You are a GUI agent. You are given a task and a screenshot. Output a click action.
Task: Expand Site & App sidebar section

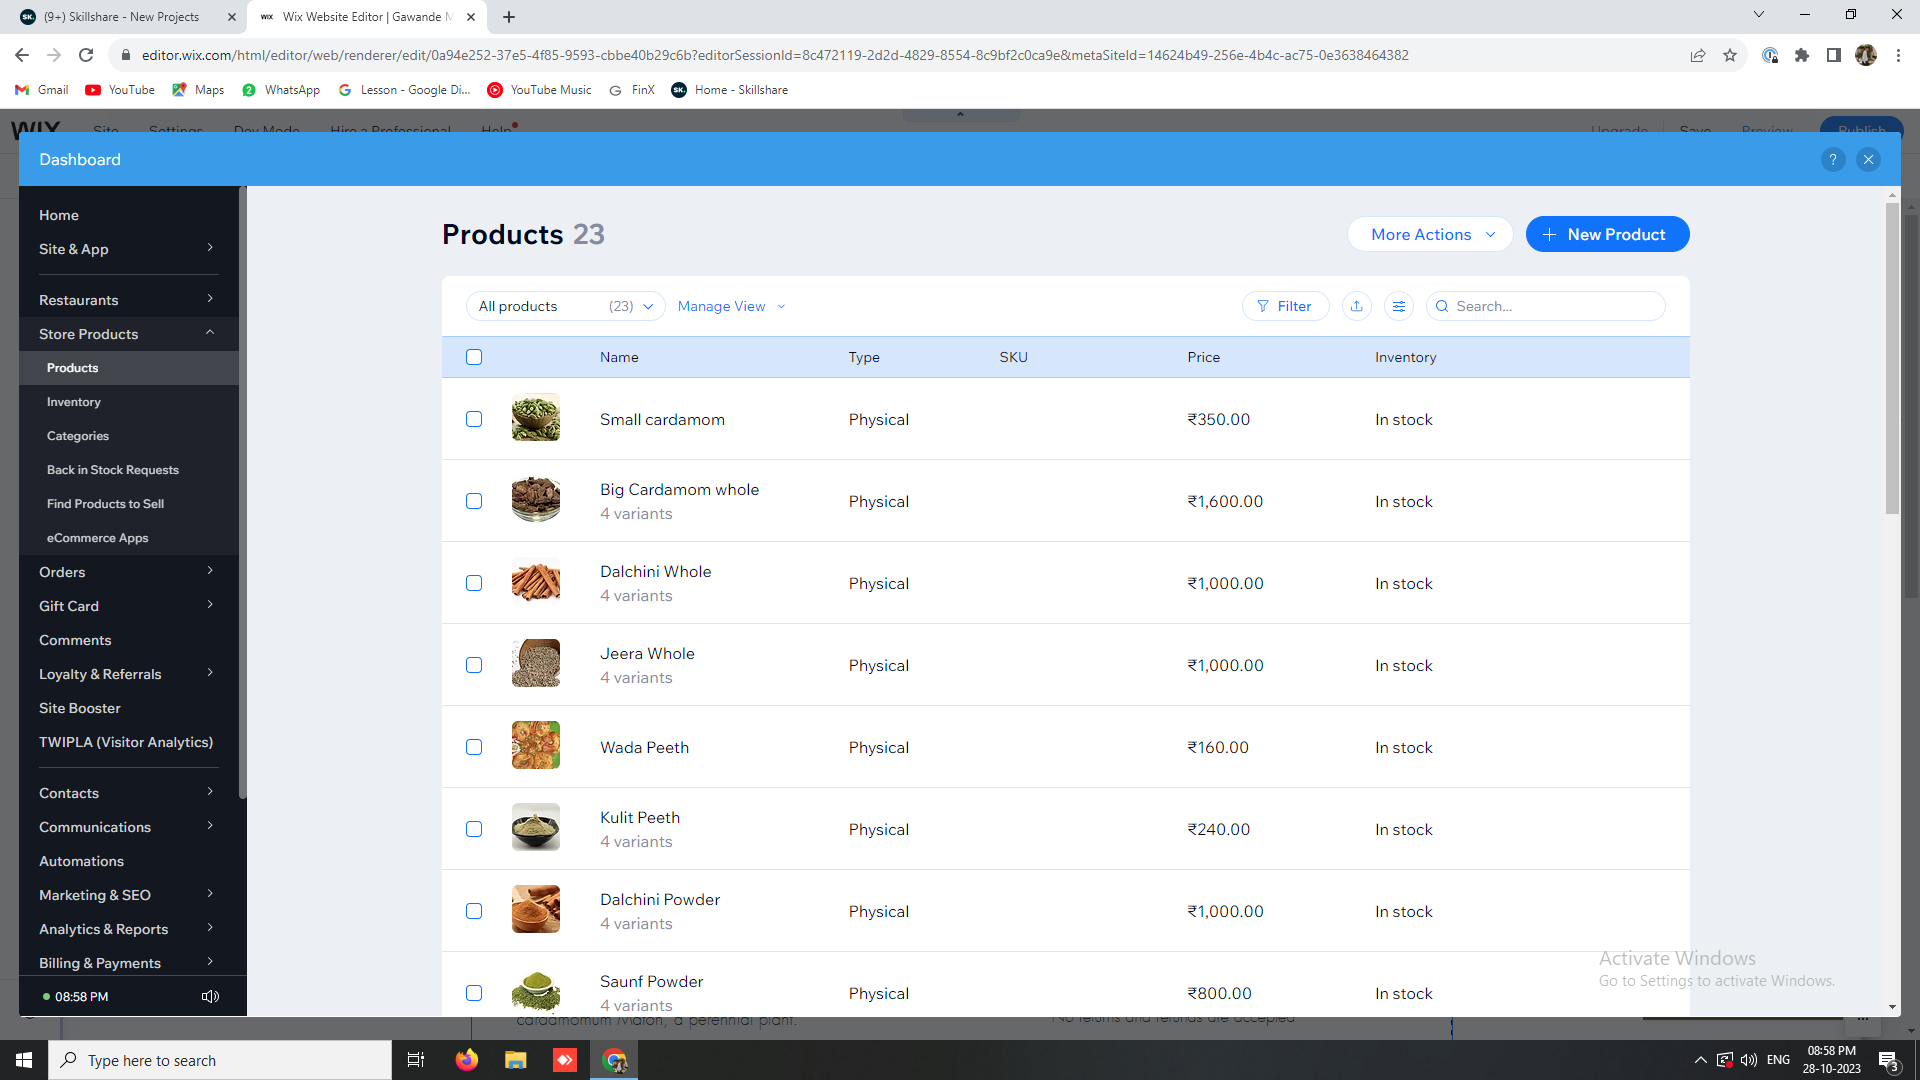click(128, 249)
